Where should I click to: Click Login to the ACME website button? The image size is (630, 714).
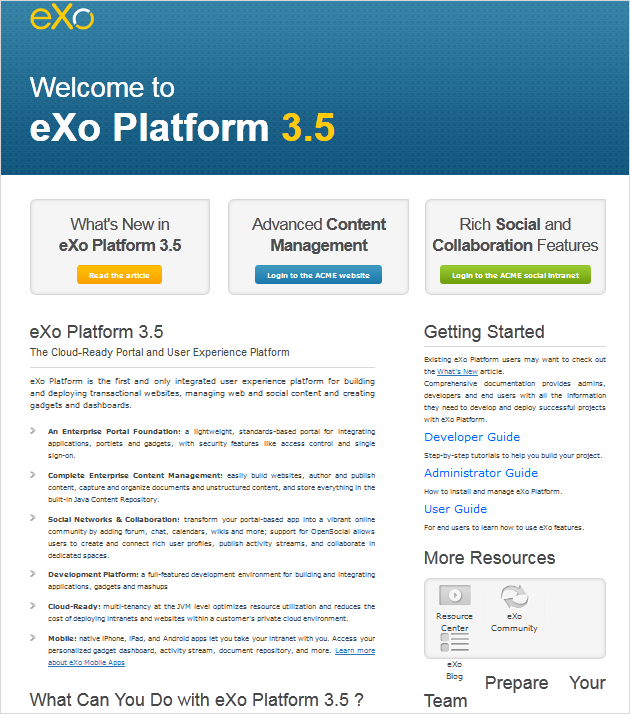point(318,275)
